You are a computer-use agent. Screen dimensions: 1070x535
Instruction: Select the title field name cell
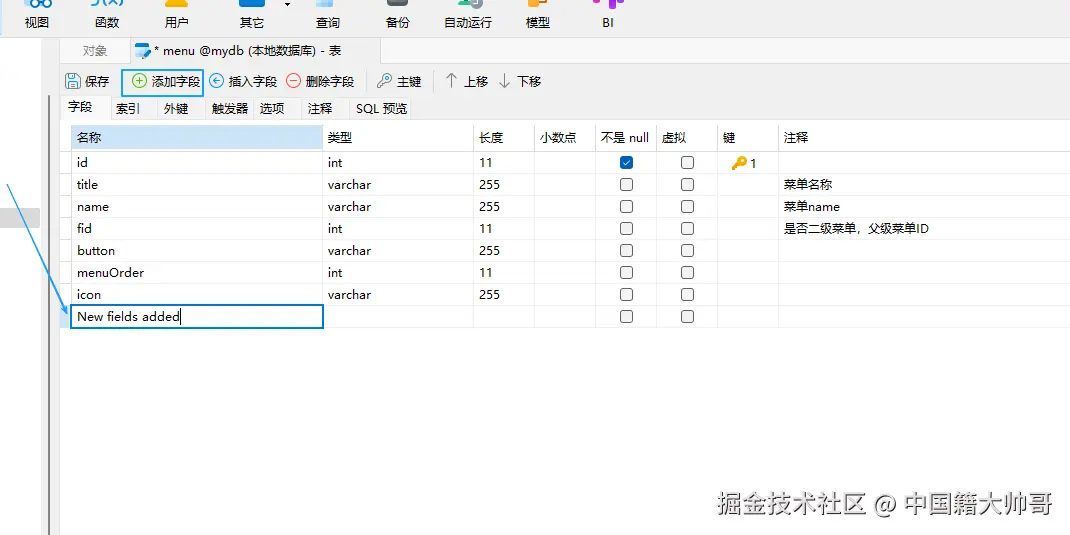pos(197,185)
